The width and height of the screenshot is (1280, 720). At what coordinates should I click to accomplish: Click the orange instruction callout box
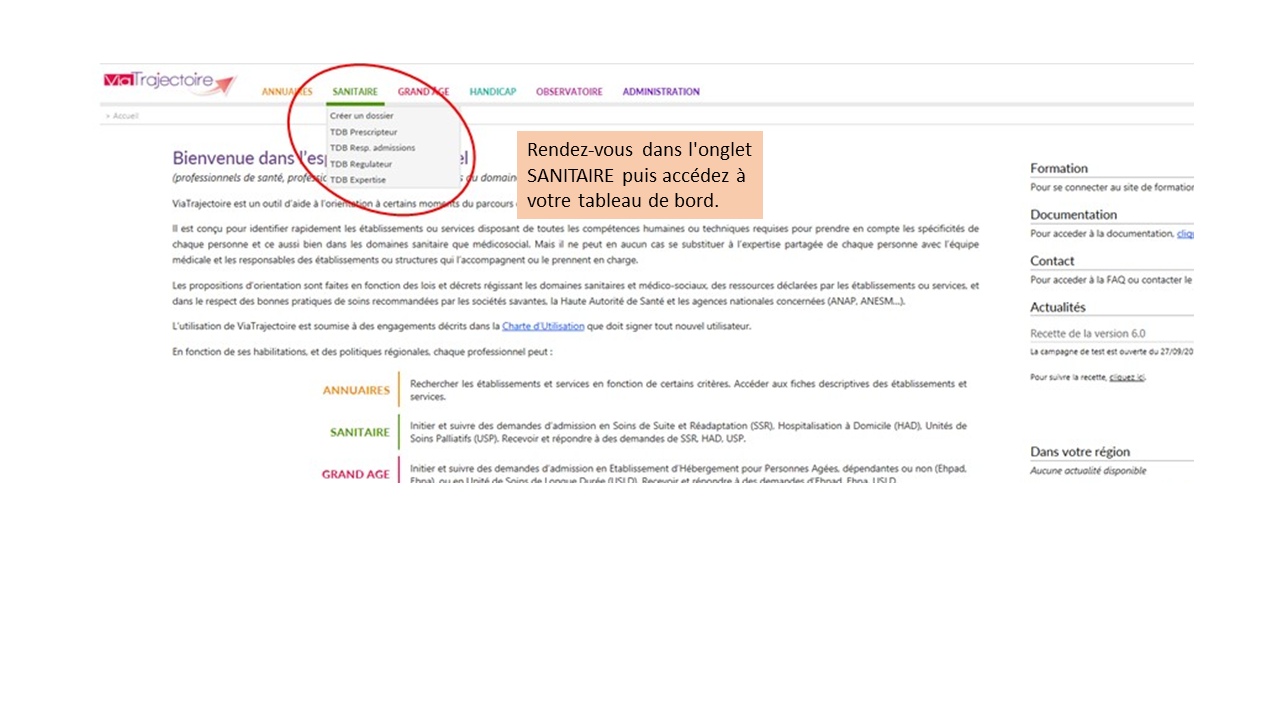coord(639,175)
